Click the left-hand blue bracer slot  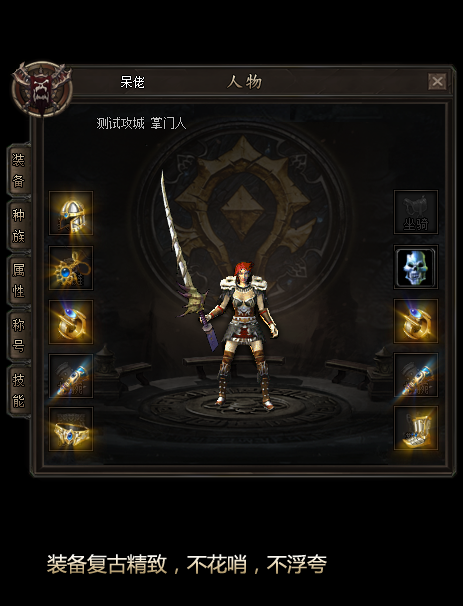pos(71,376)
